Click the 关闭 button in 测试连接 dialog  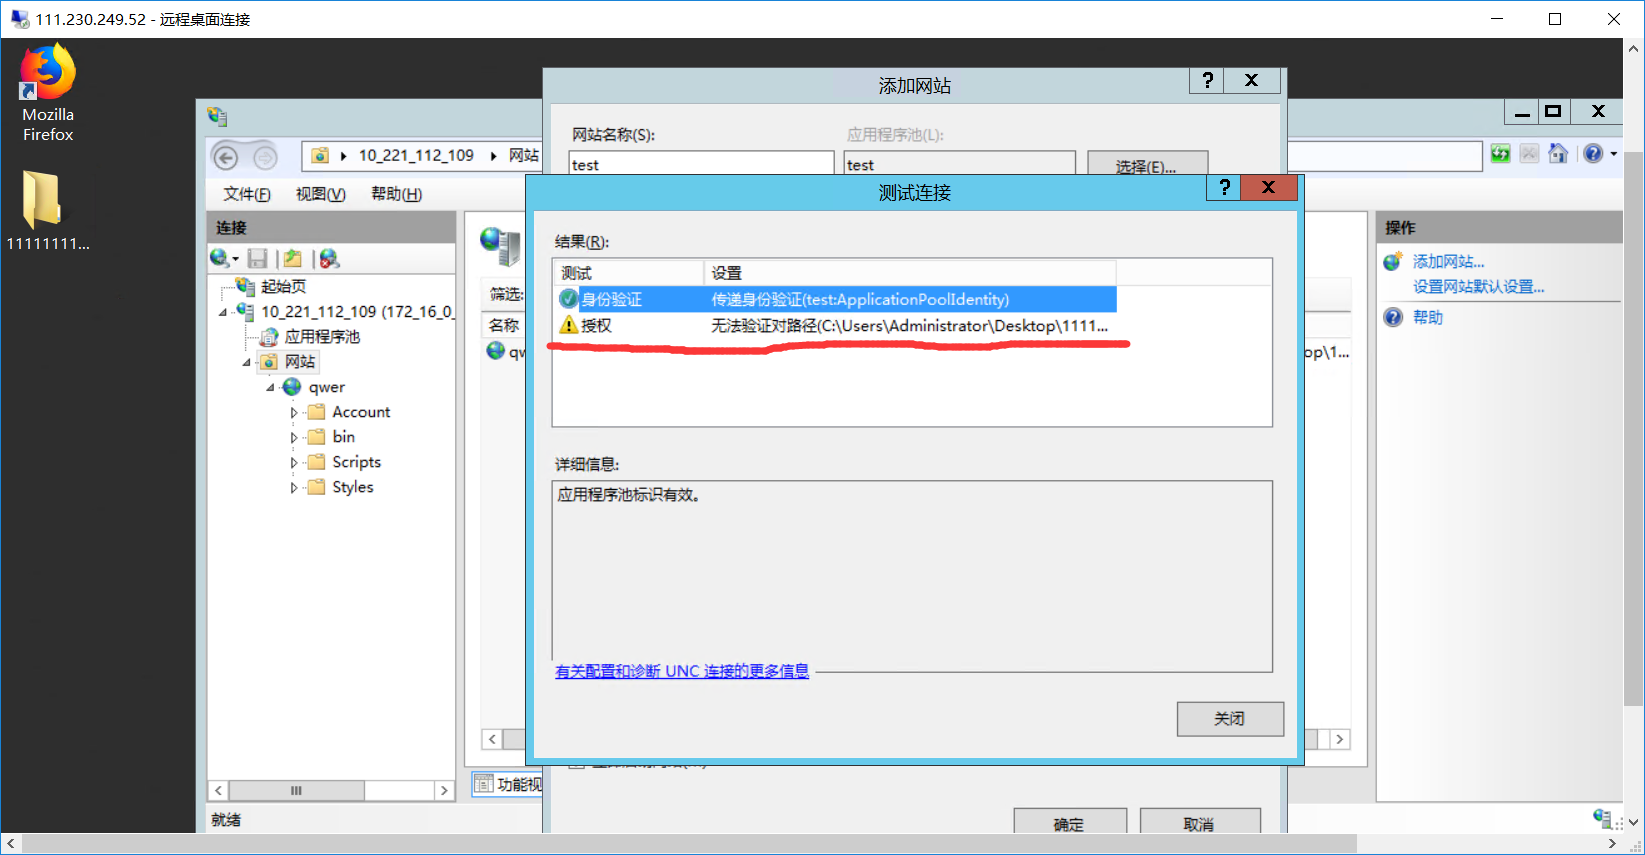(1230, 719)
